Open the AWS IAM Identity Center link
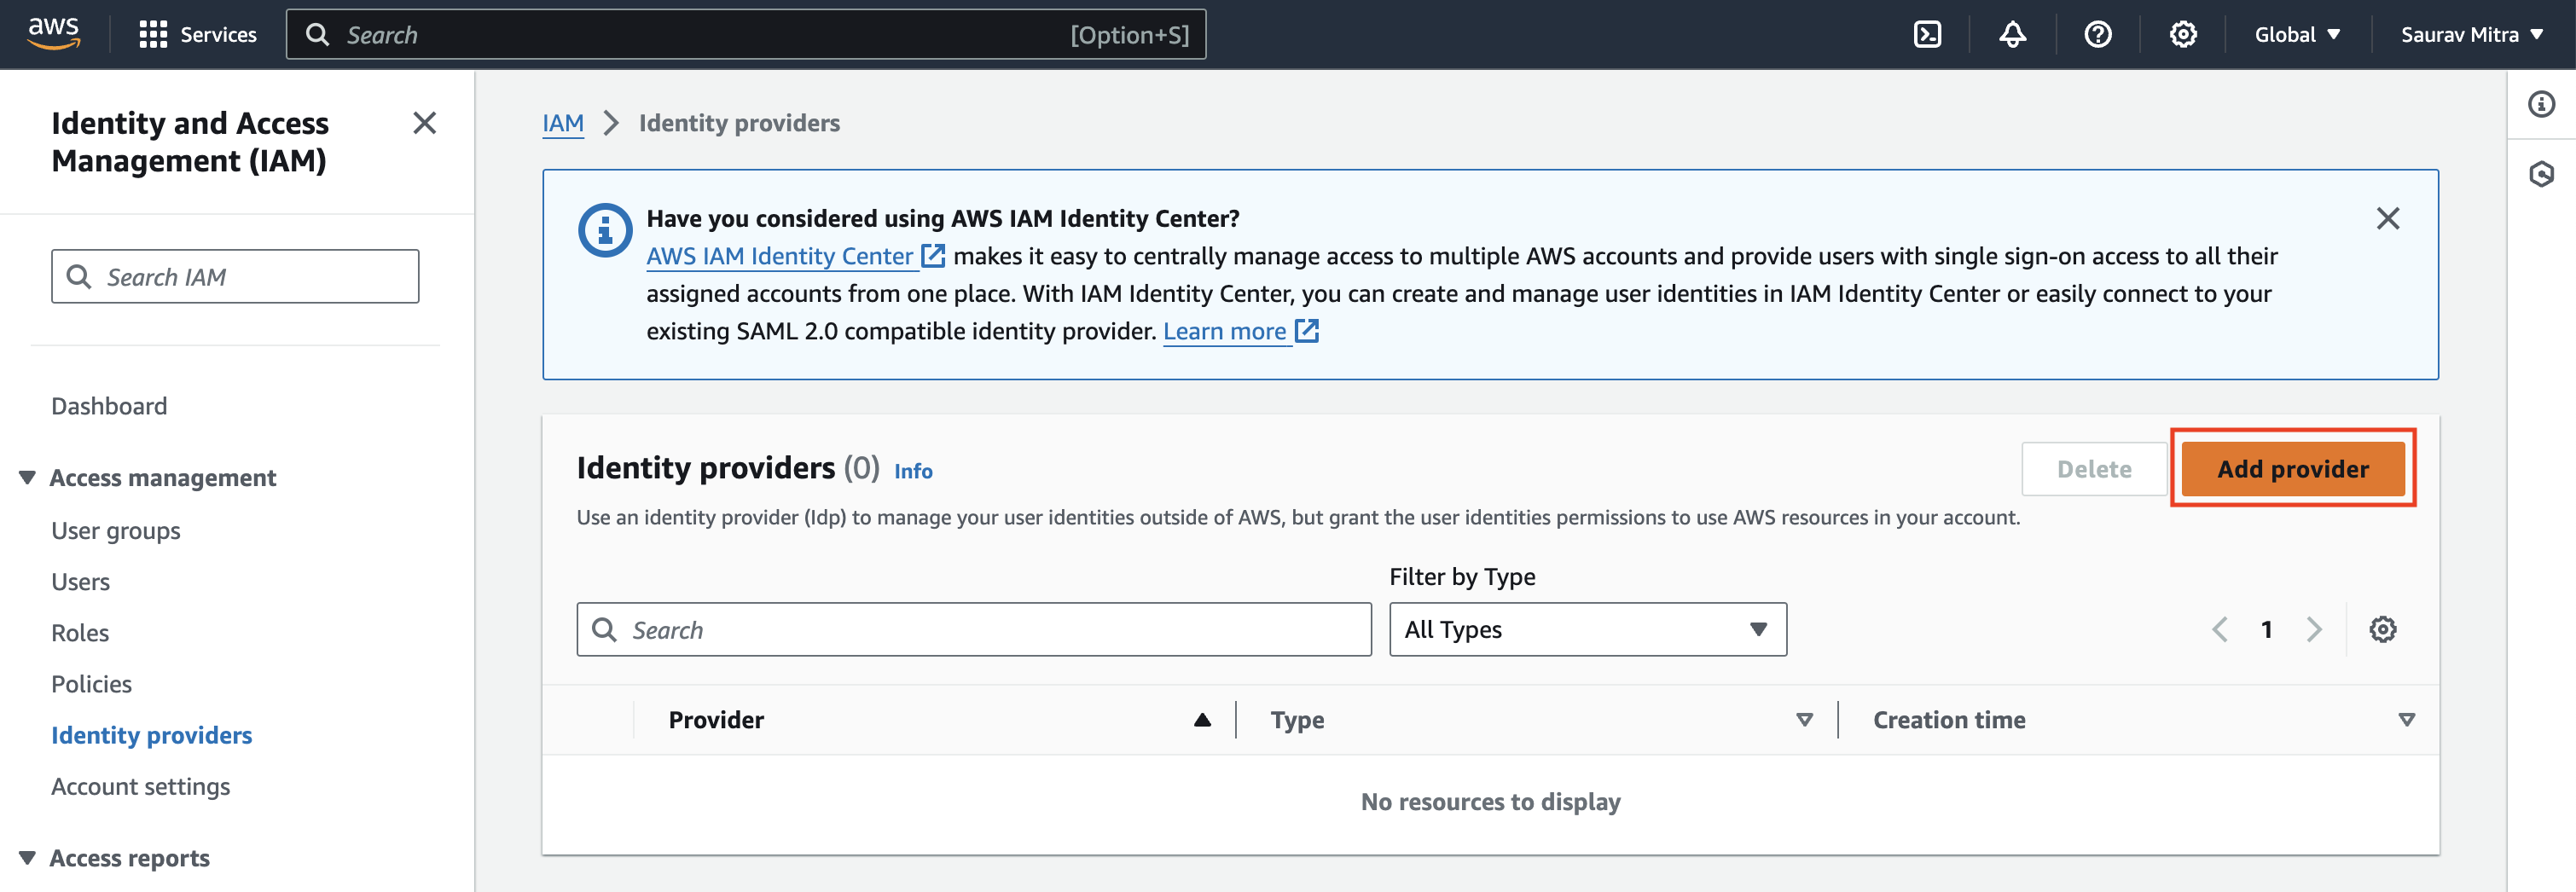The image size is (2576, 892). tap(780, 257)
